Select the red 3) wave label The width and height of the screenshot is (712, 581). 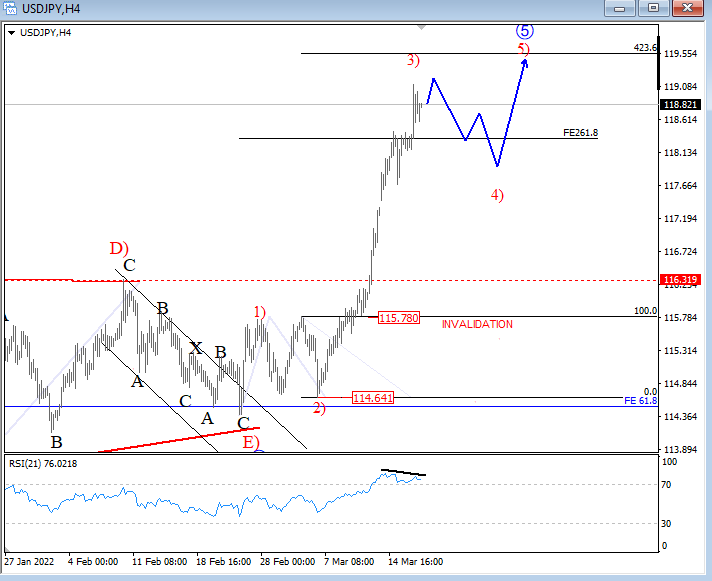(413, 60)
